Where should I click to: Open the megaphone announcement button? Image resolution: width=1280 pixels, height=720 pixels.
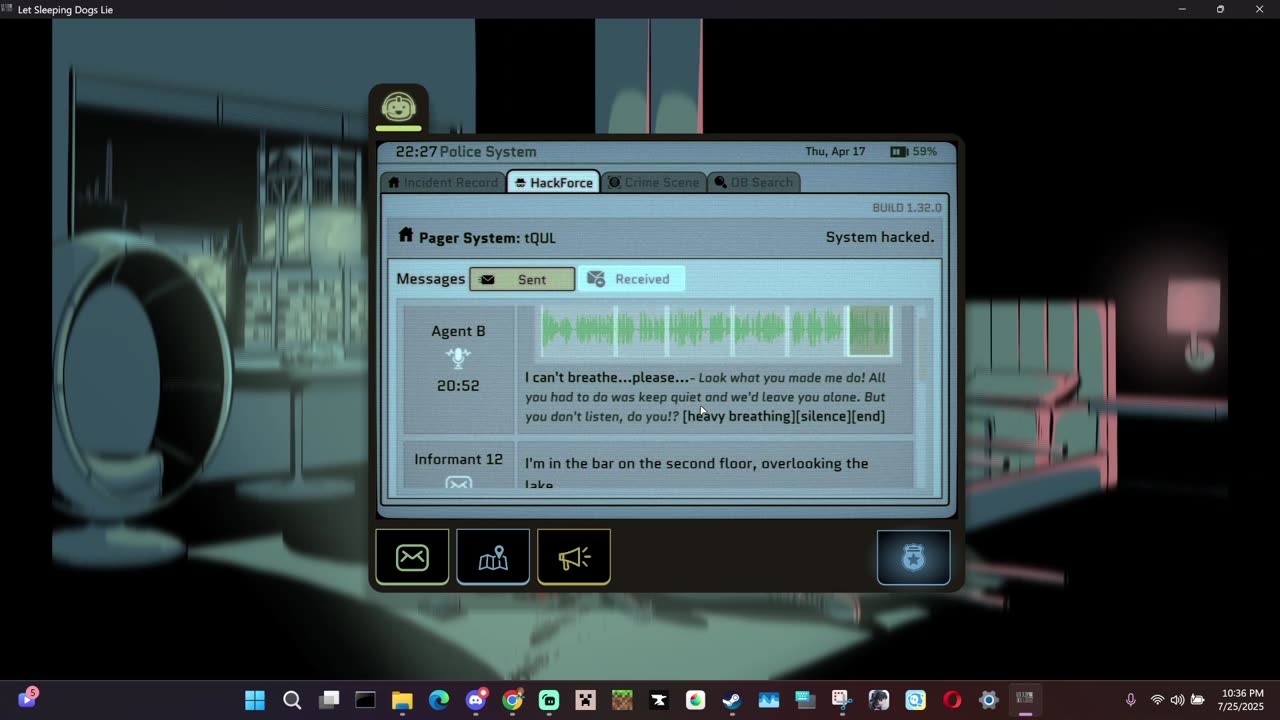[574, 557]
